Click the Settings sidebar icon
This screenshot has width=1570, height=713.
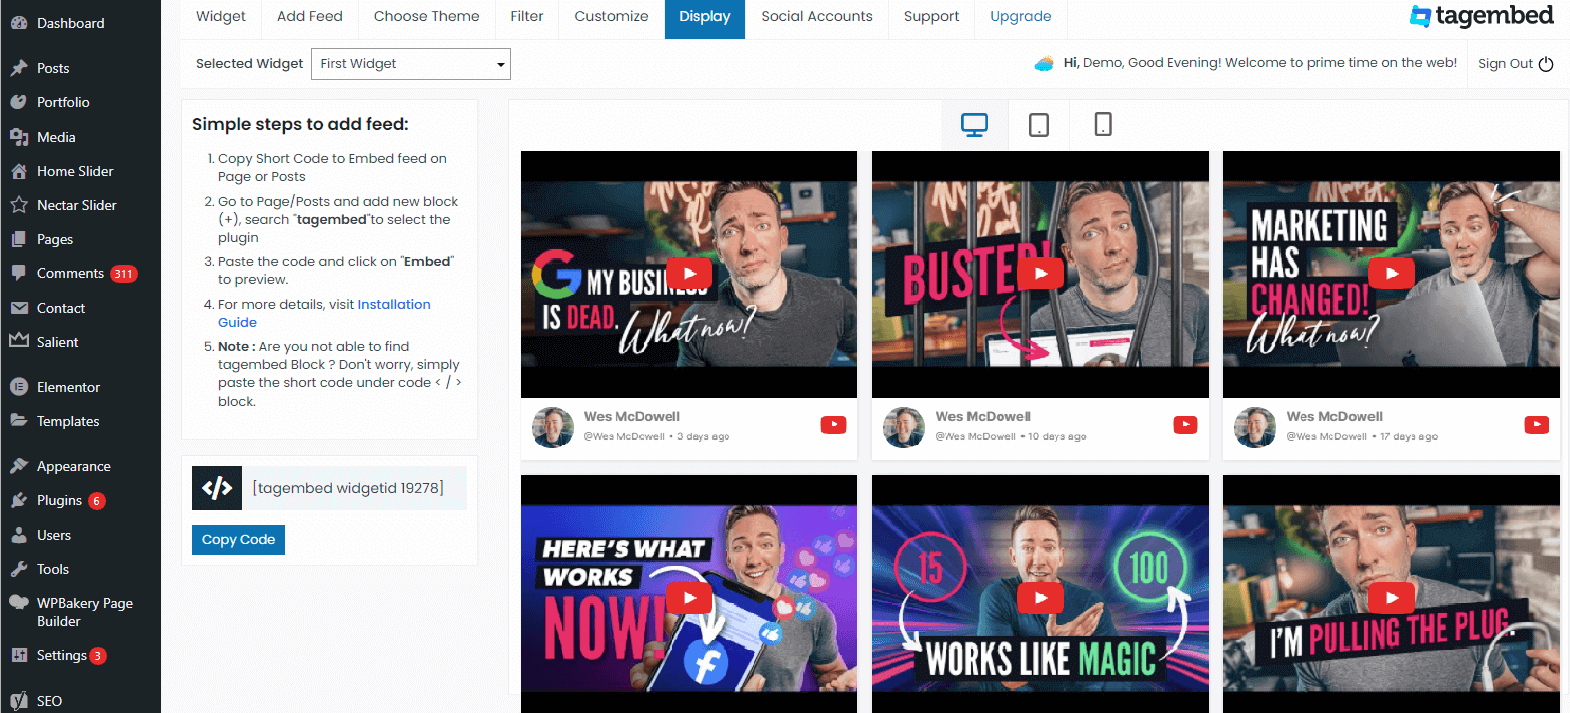(x=19, y=655)
